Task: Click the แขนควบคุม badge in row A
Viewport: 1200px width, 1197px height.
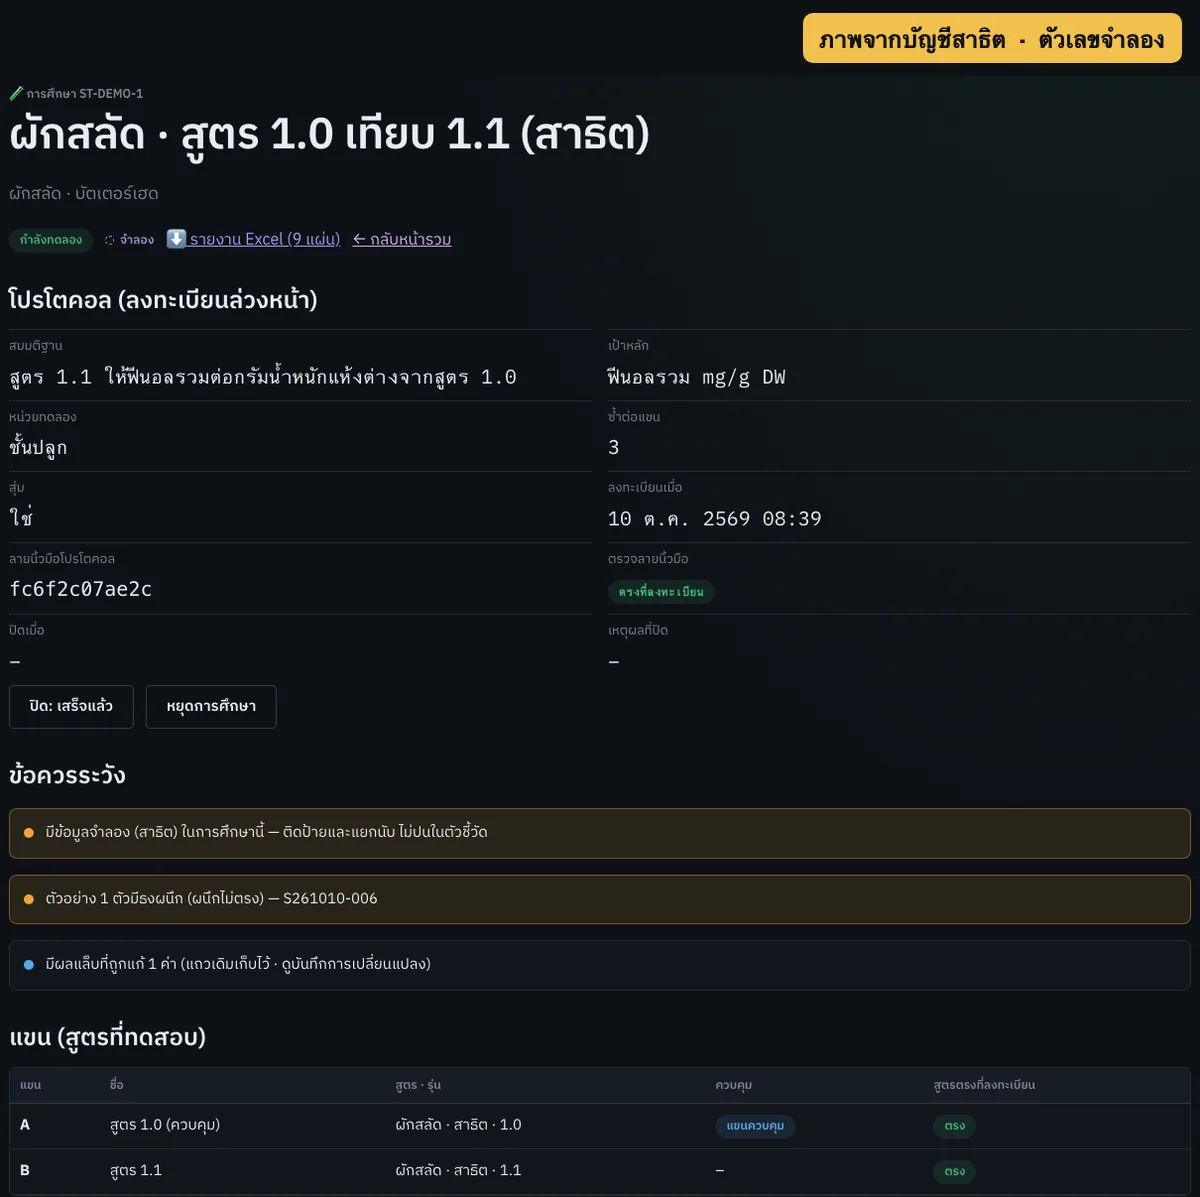Action: (x=755, y=1126)
